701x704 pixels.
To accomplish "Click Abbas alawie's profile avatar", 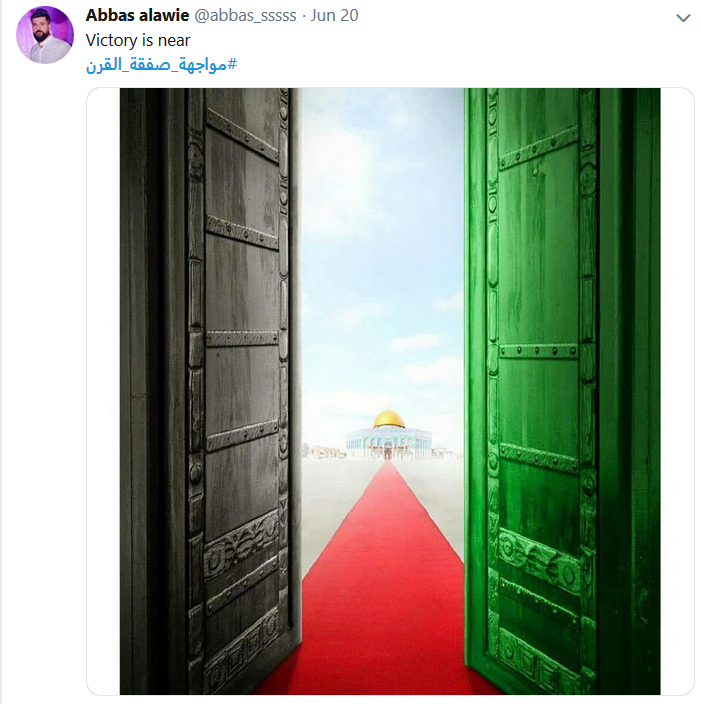I will tap(45, 35).
